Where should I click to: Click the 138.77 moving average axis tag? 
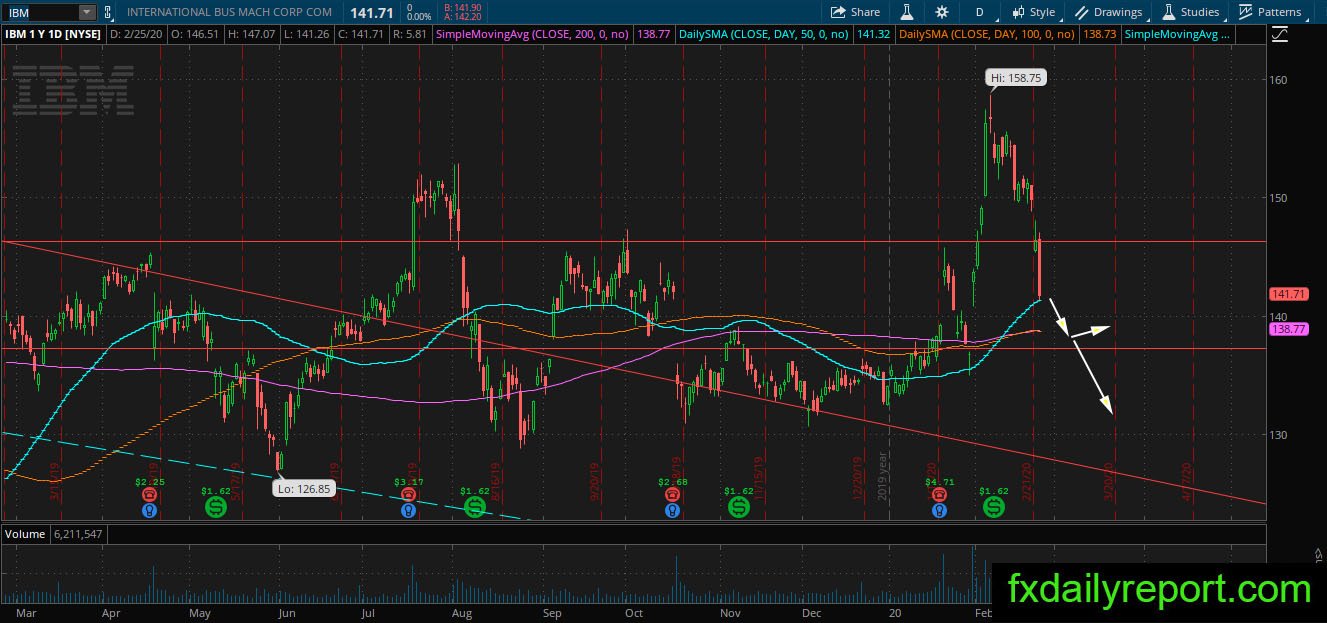pos(1288,328)
